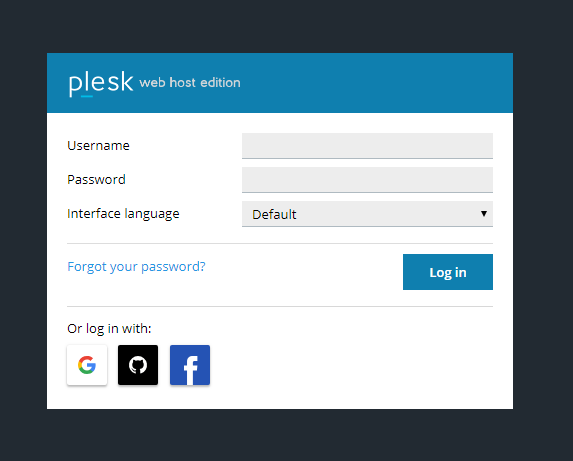The width and height of the screenshot is (573, 461).
Task: Click the Password label
Action: [x=96, y=180]
